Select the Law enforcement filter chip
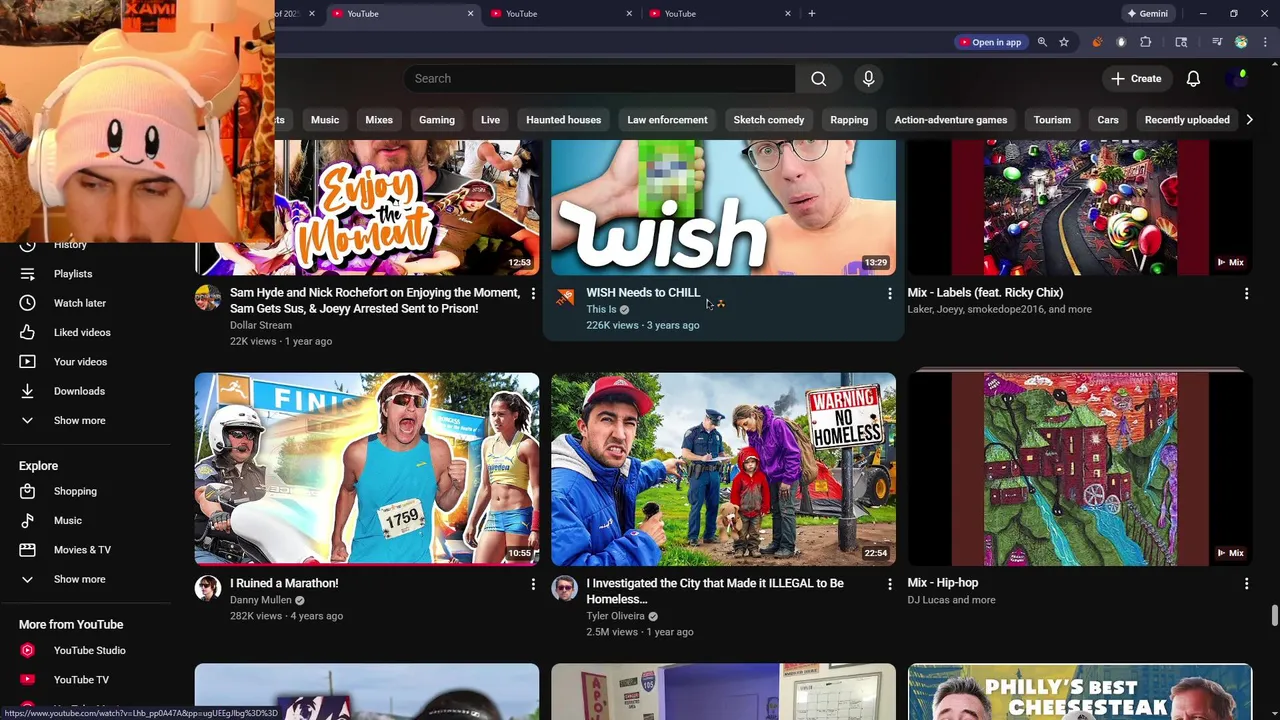 click(667, 120)
